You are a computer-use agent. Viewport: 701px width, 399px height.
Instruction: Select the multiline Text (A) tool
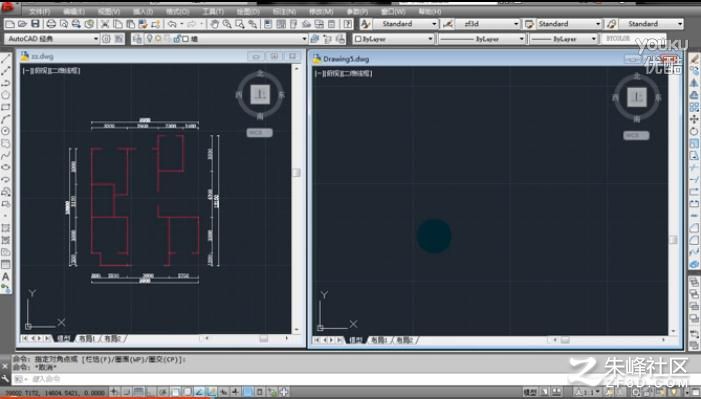coord(6,277)
